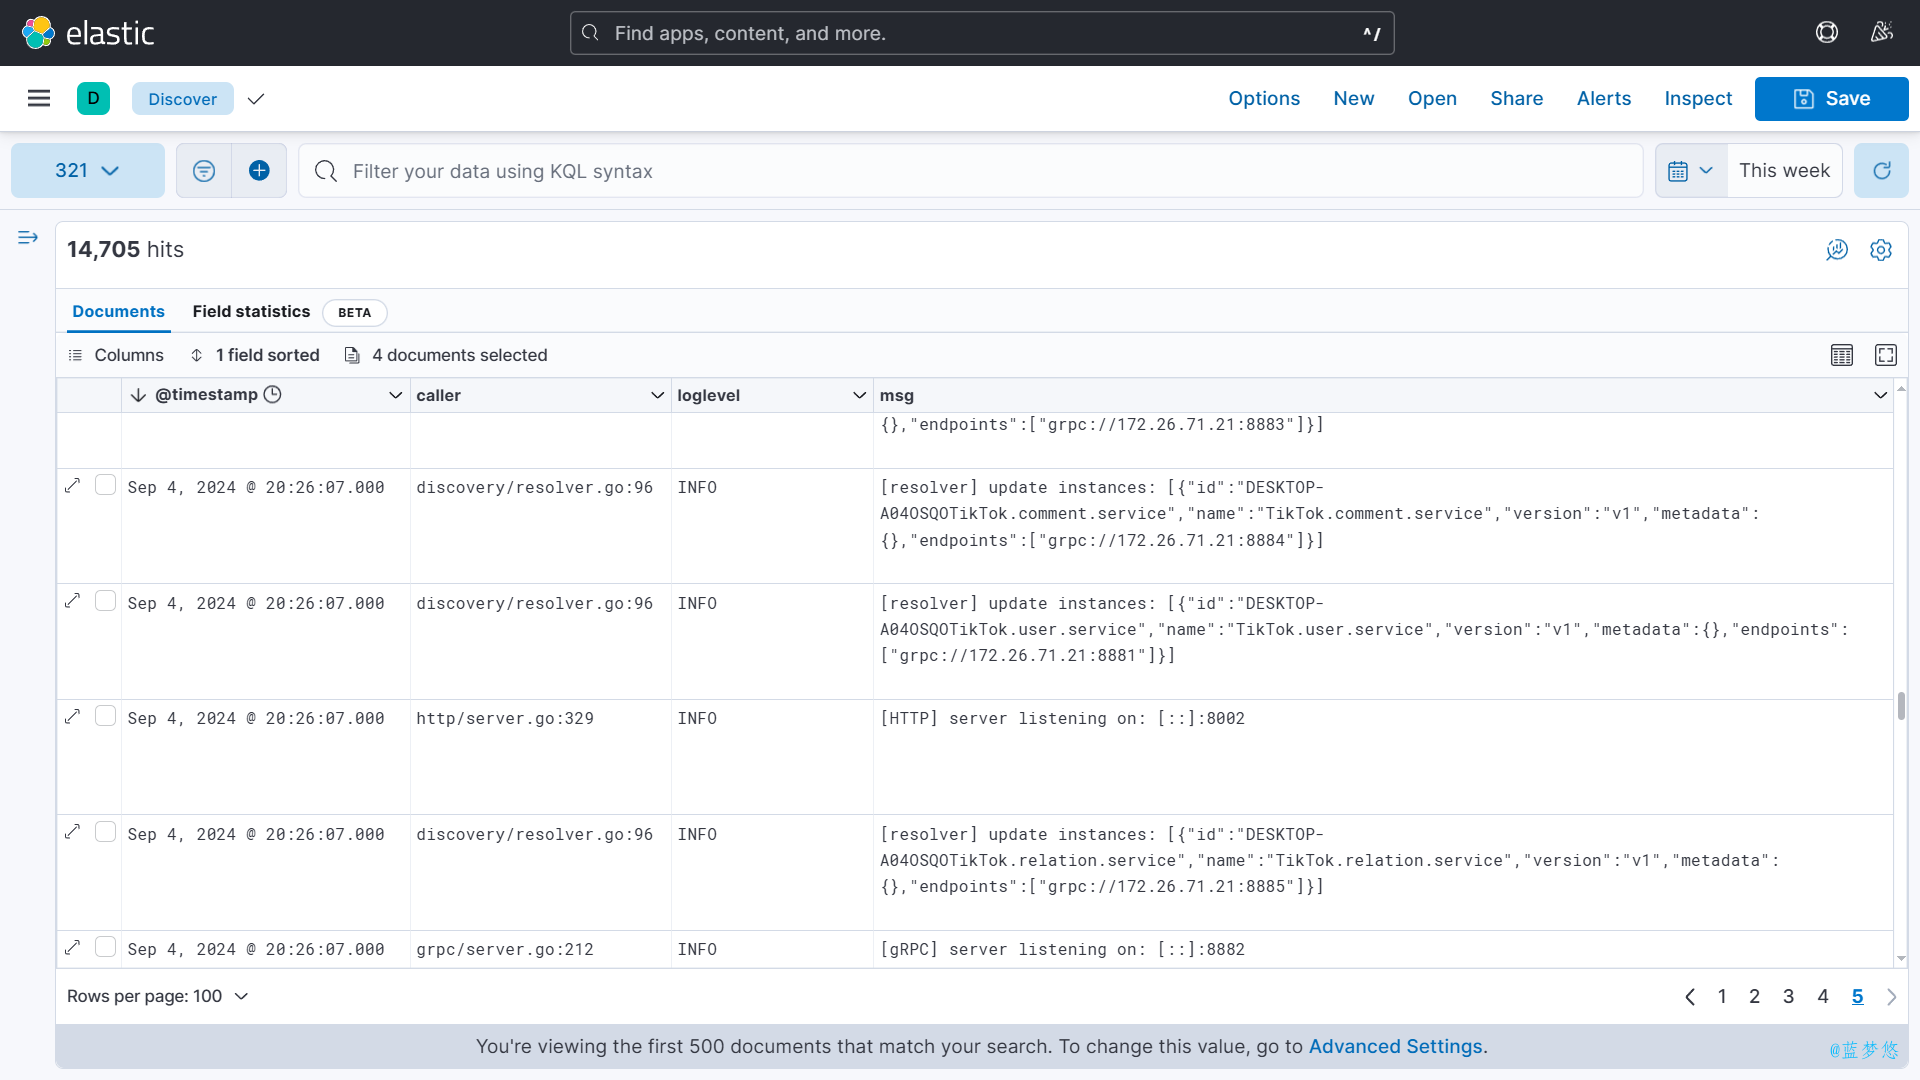Open the date quick menu calendar icon
This screenshot has height=1080, width=1920.
pos(1690,171)
